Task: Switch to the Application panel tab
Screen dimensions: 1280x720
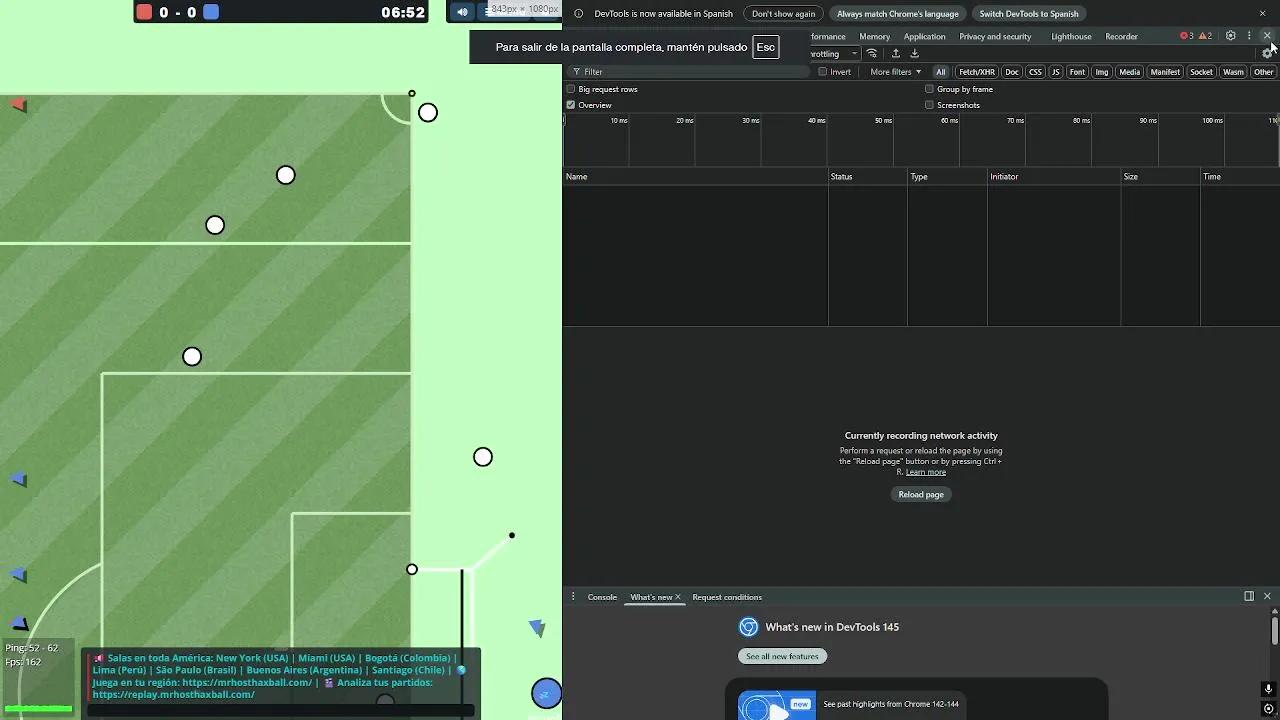Action: (924, 36)
